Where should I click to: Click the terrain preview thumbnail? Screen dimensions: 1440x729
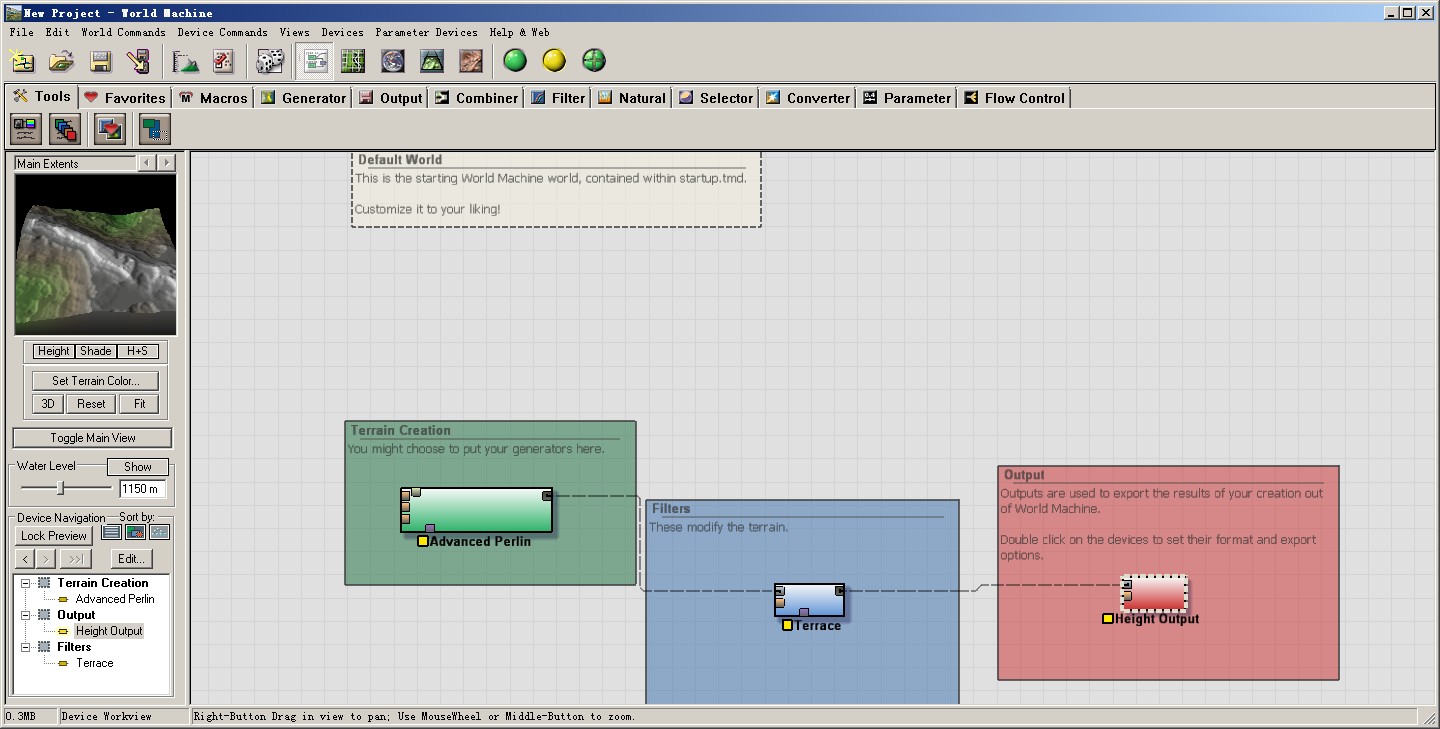(x=95, y=255)
